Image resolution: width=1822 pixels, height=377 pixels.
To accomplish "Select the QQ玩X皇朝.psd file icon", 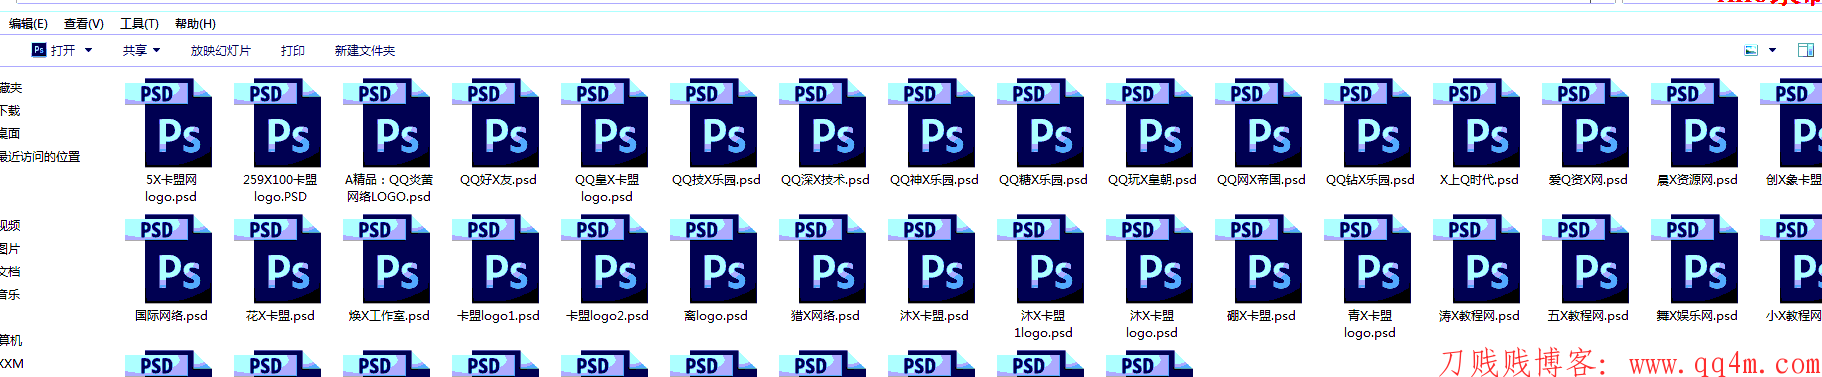I will [1150, 123].
